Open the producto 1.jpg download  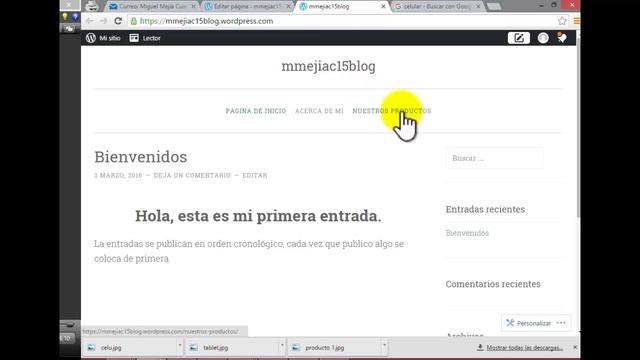(335, 348)
